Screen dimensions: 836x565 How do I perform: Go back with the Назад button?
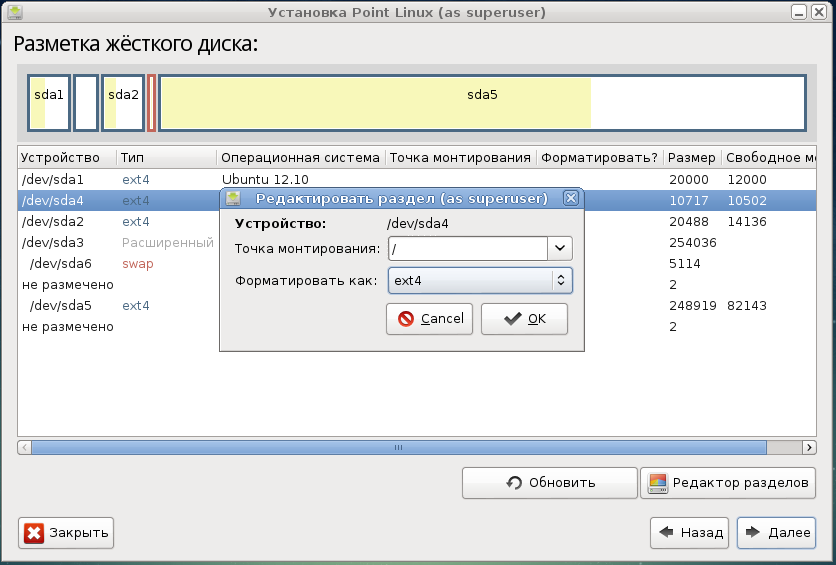[x=689, y=532]
